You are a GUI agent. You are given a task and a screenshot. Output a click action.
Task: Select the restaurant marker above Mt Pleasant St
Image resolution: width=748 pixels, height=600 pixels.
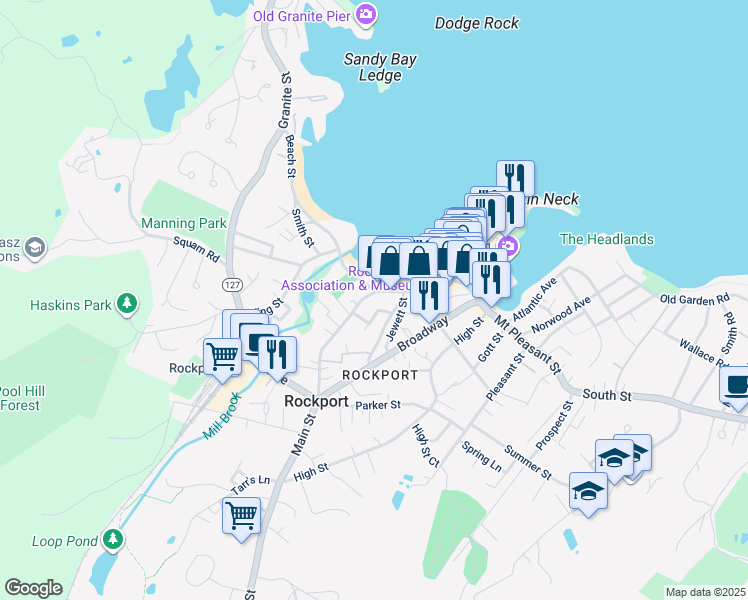[491, 280]
